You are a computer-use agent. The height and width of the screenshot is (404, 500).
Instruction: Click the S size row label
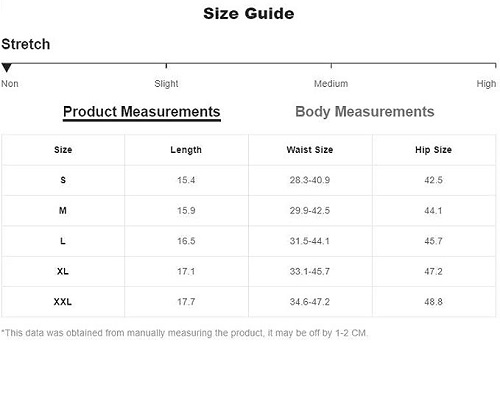click(63, 180)
